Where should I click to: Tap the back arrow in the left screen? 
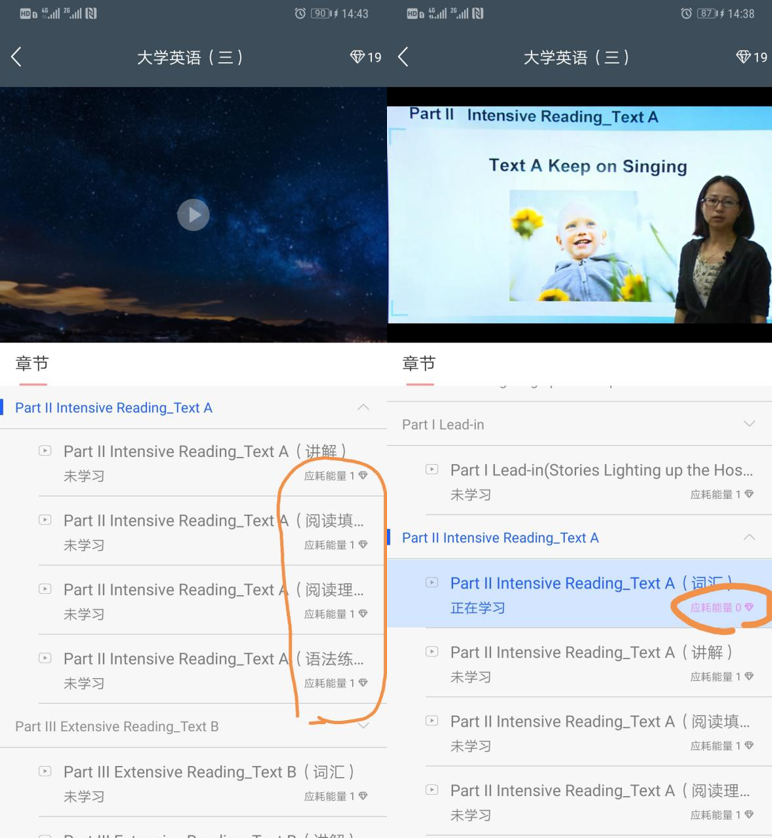tap(16, 57)
